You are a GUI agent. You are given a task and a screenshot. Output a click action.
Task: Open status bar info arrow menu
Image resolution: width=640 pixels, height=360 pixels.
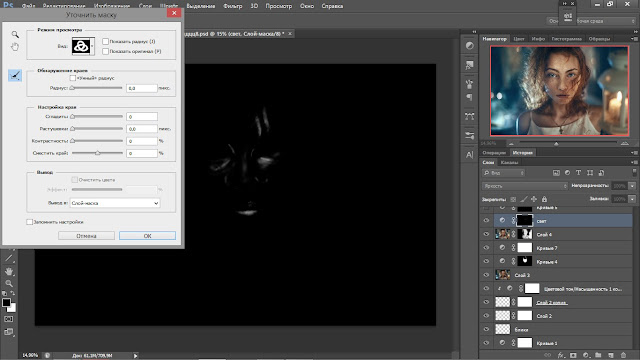tap(136, 356)
